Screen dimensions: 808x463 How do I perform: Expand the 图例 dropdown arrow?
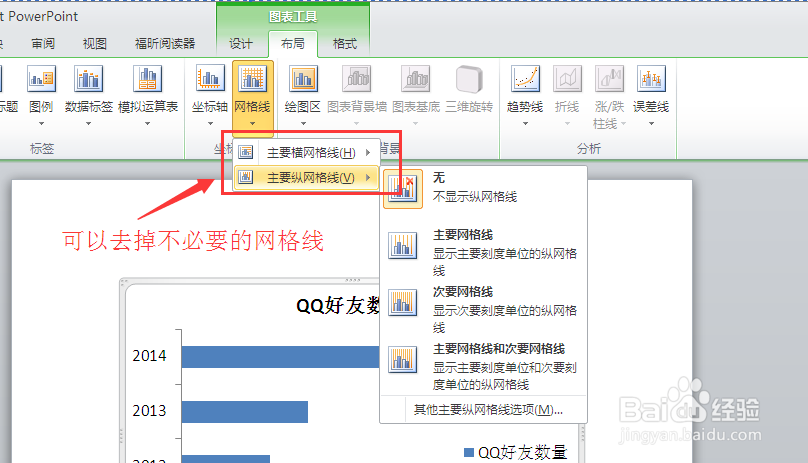click(x=41, y=123)
